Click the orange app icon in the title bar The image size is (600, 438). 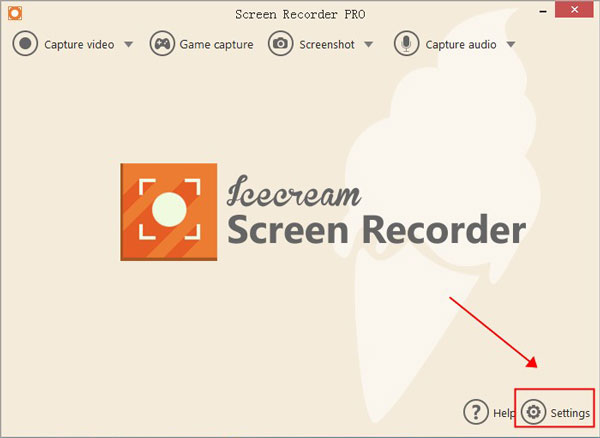[x=15, y=13]
